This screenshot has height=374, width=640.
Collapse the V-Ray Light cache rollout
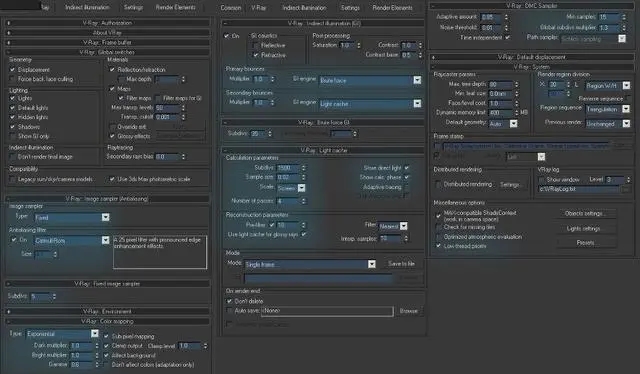pos(324,151)
